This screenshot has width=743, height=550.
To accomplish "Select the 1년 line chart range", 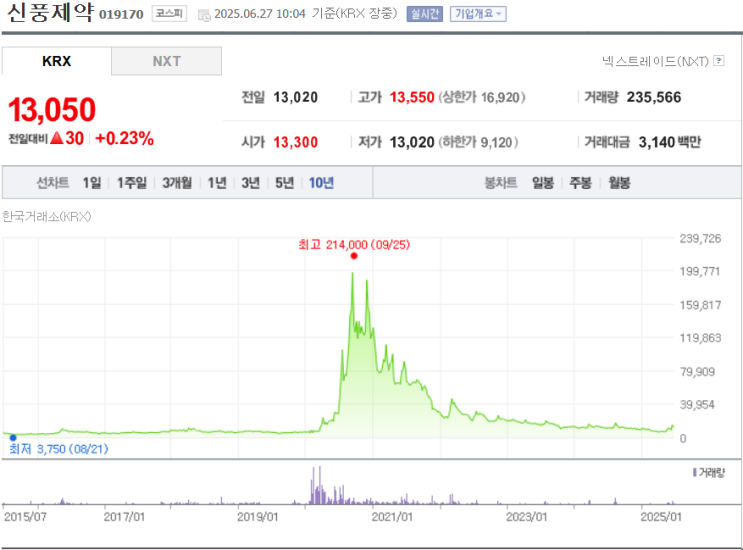I will (217, 182).
